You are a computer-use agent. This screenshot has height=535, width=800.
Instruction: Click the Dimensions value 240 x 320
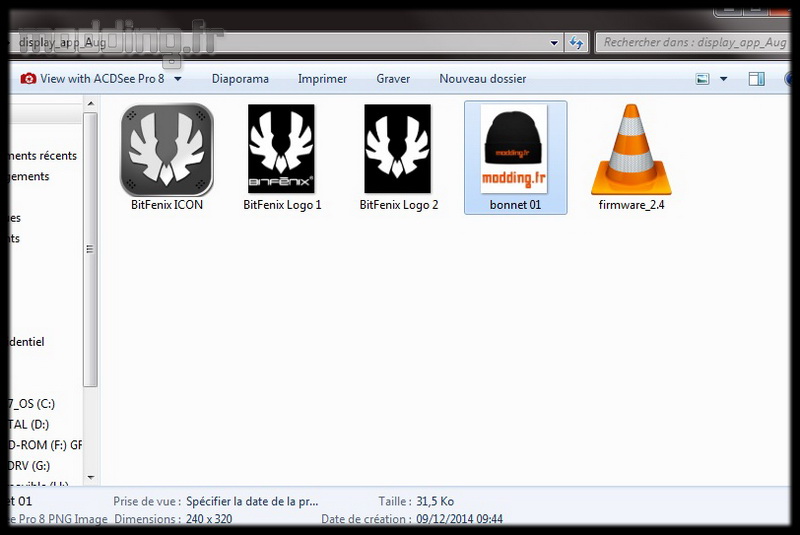[209, 519]
